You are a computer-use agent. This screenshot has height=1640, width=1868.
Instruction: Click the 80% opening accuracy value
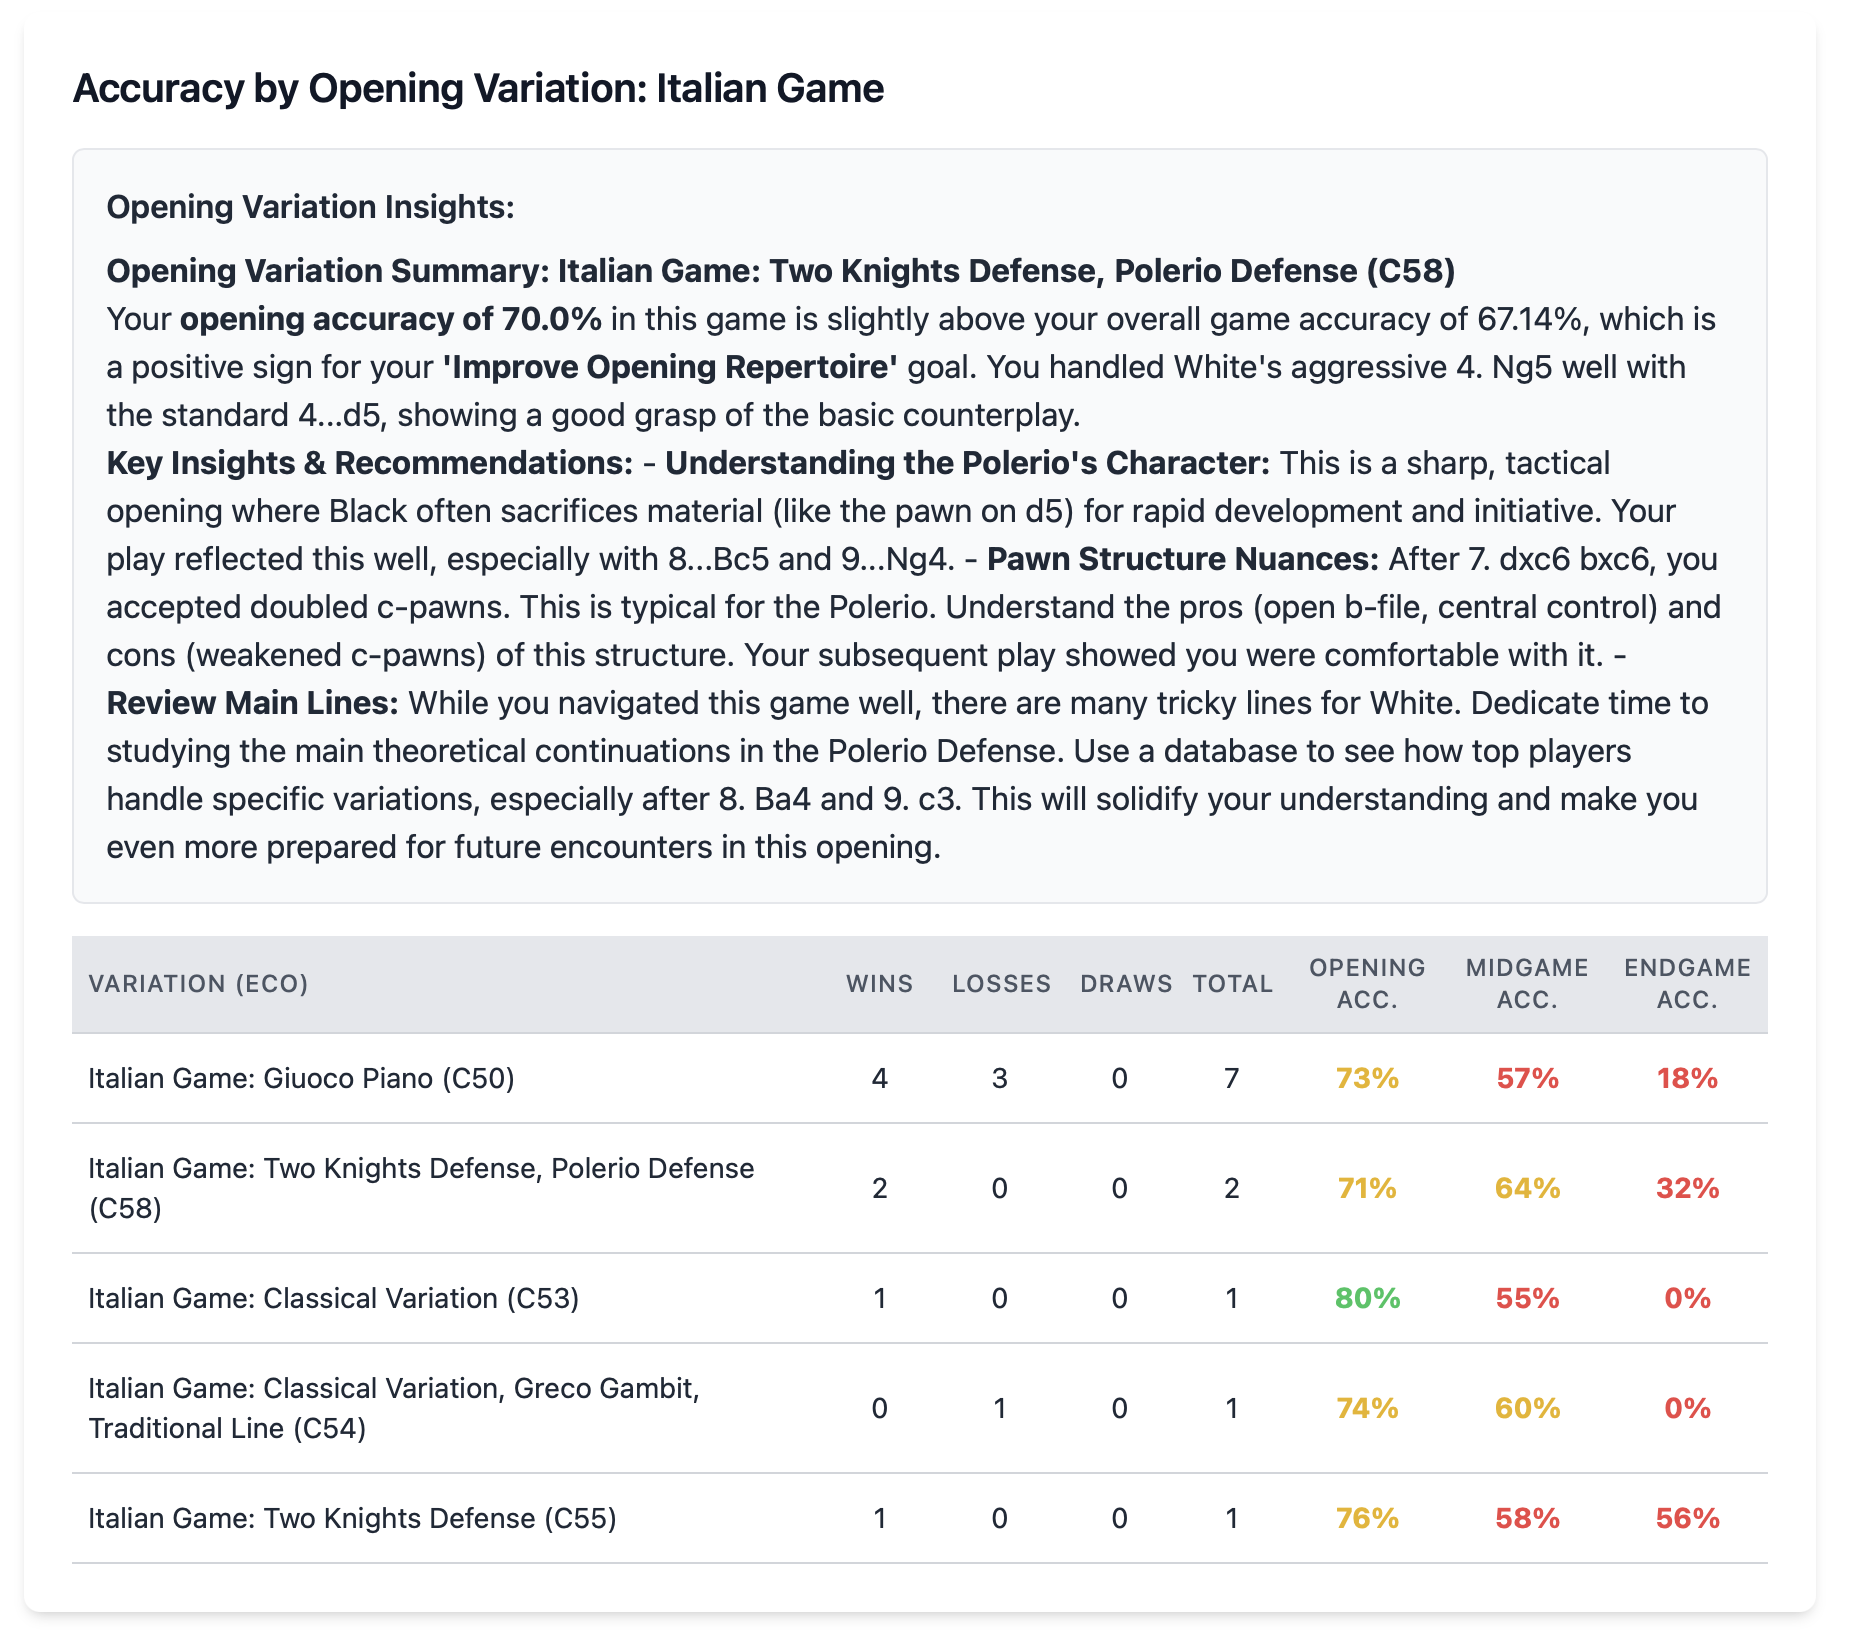pyautogui.click(x=1367, y=1298)
